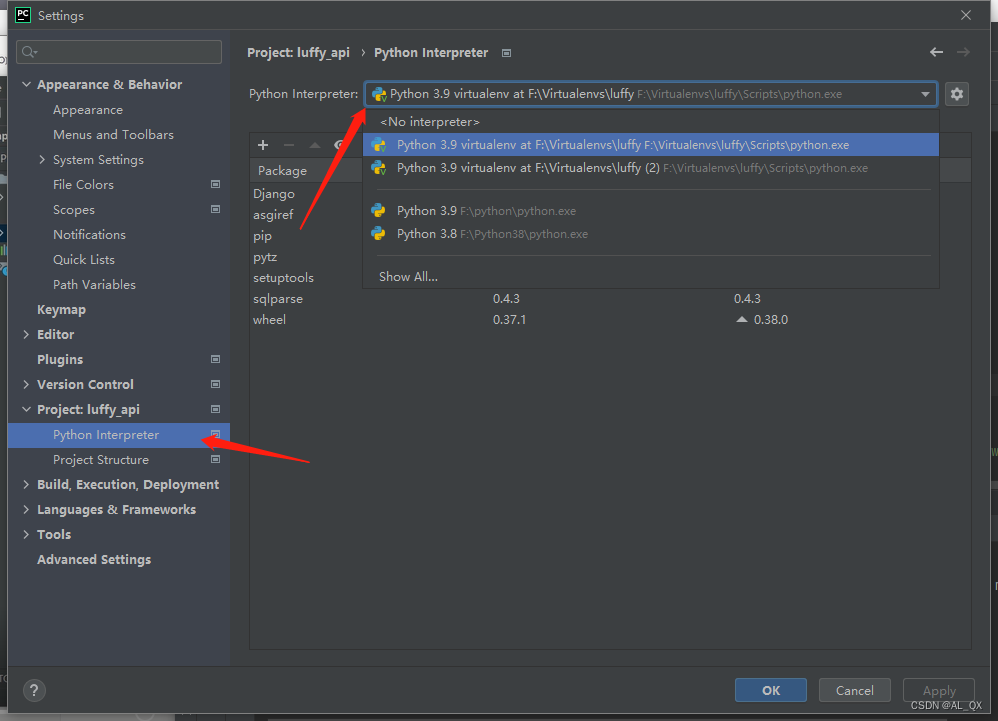The width and height of the screenshot is (998, 721).
Task: Click the OK button
Action: 771,690
